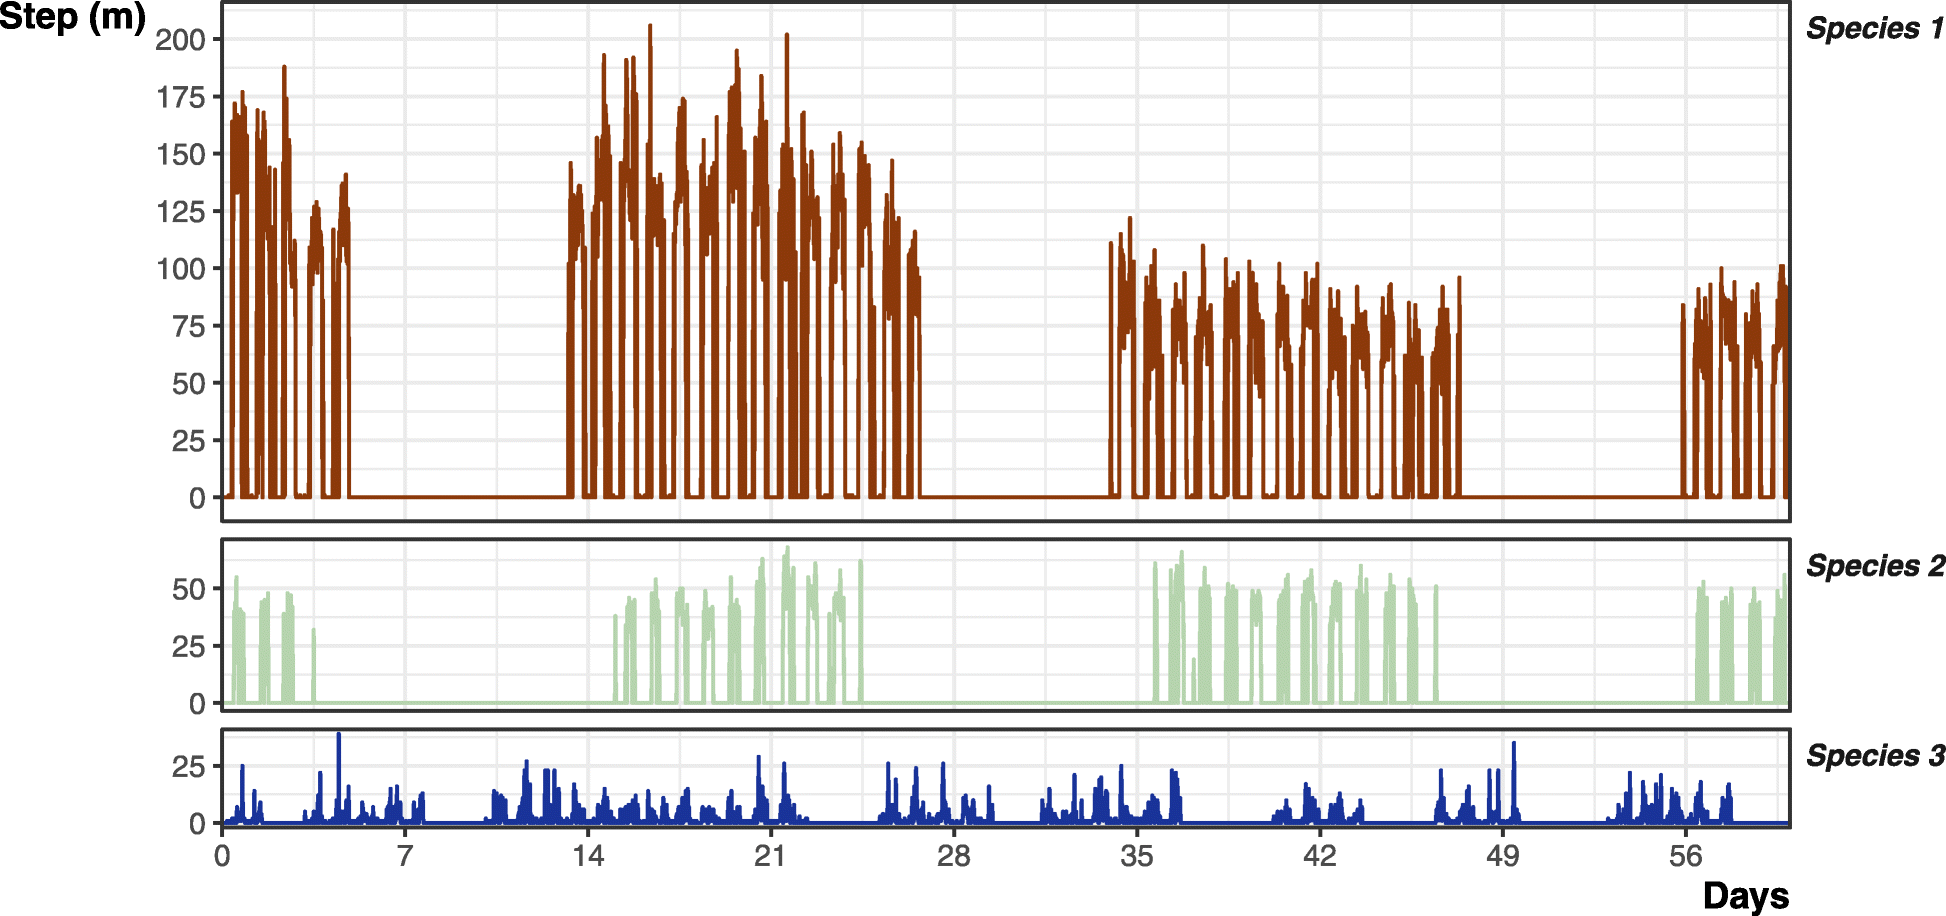Viewport: 1946px width, 916px height.
Task: Click the 28 label on Days axis
Action: click(954, 856)
